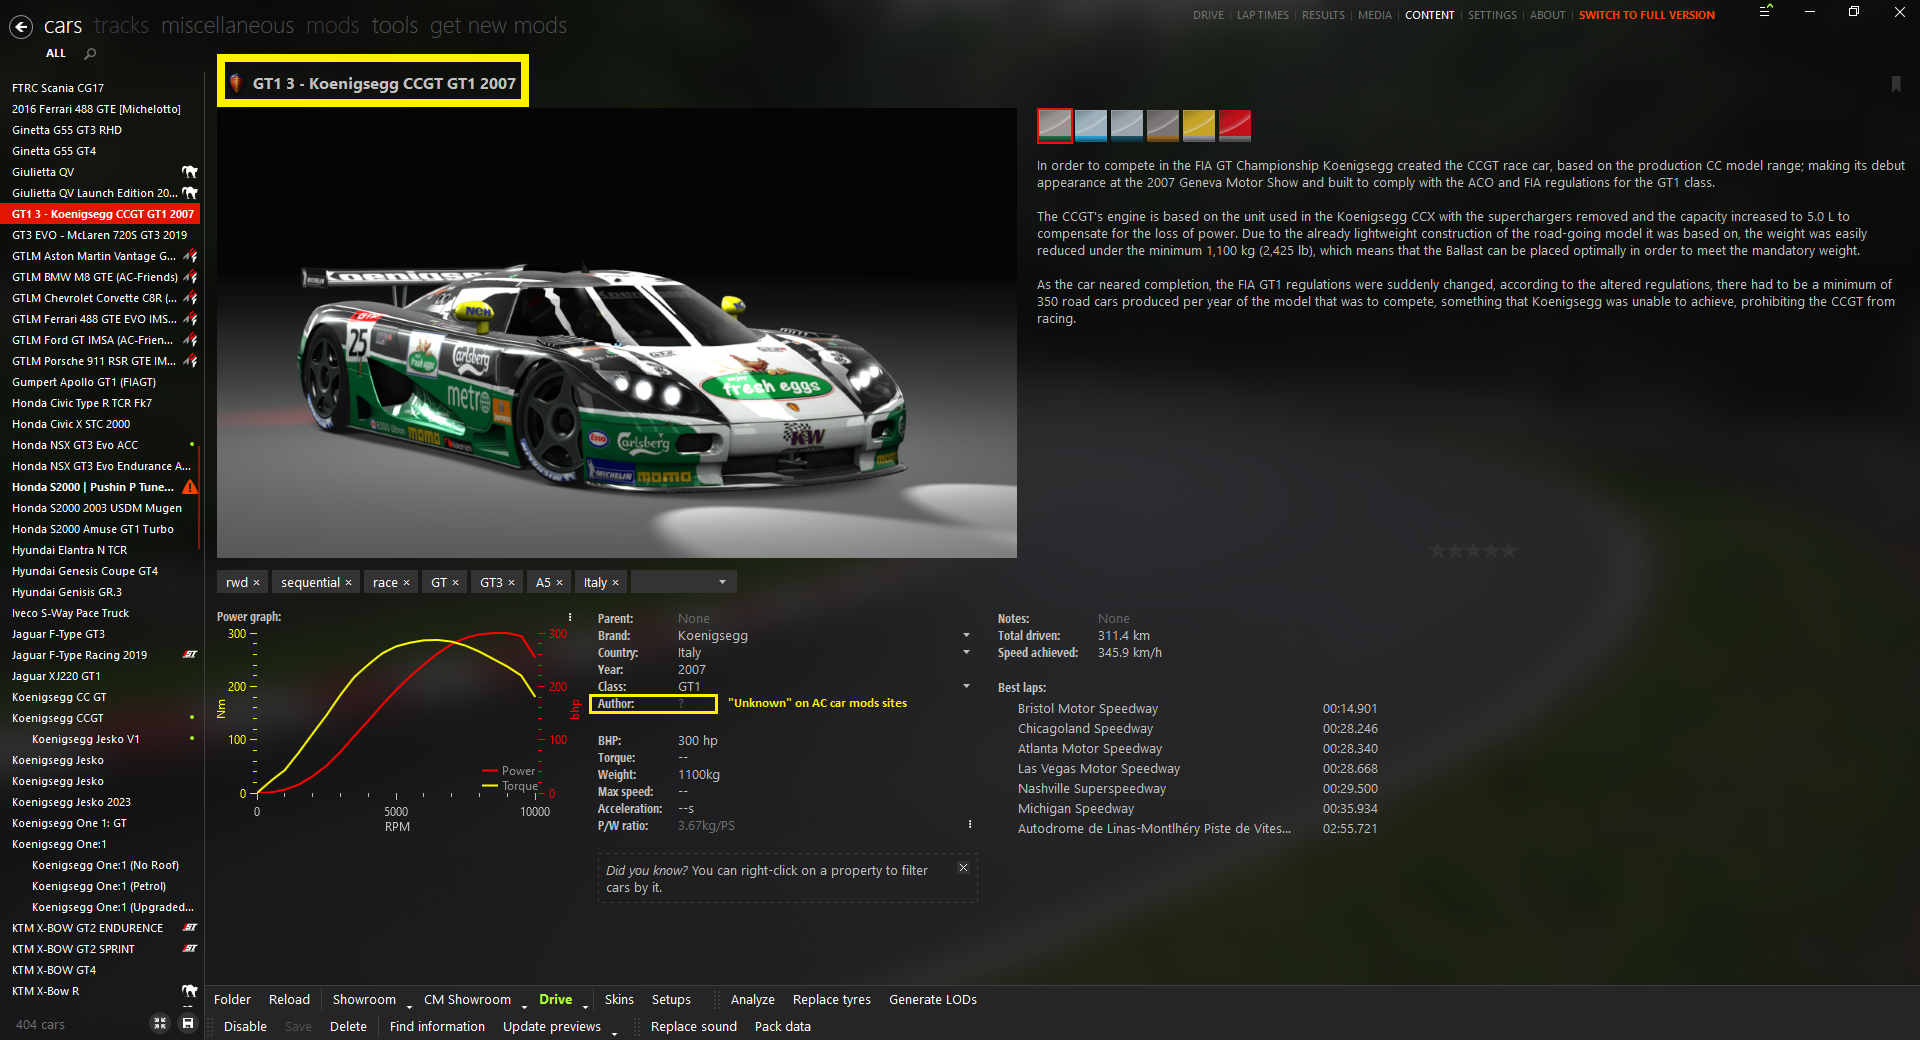Viewport: 1920px width, 1040px height.
Task: Select GT3 EVO - McLaren 720S GT3 2019
Action: coord(100,235)
